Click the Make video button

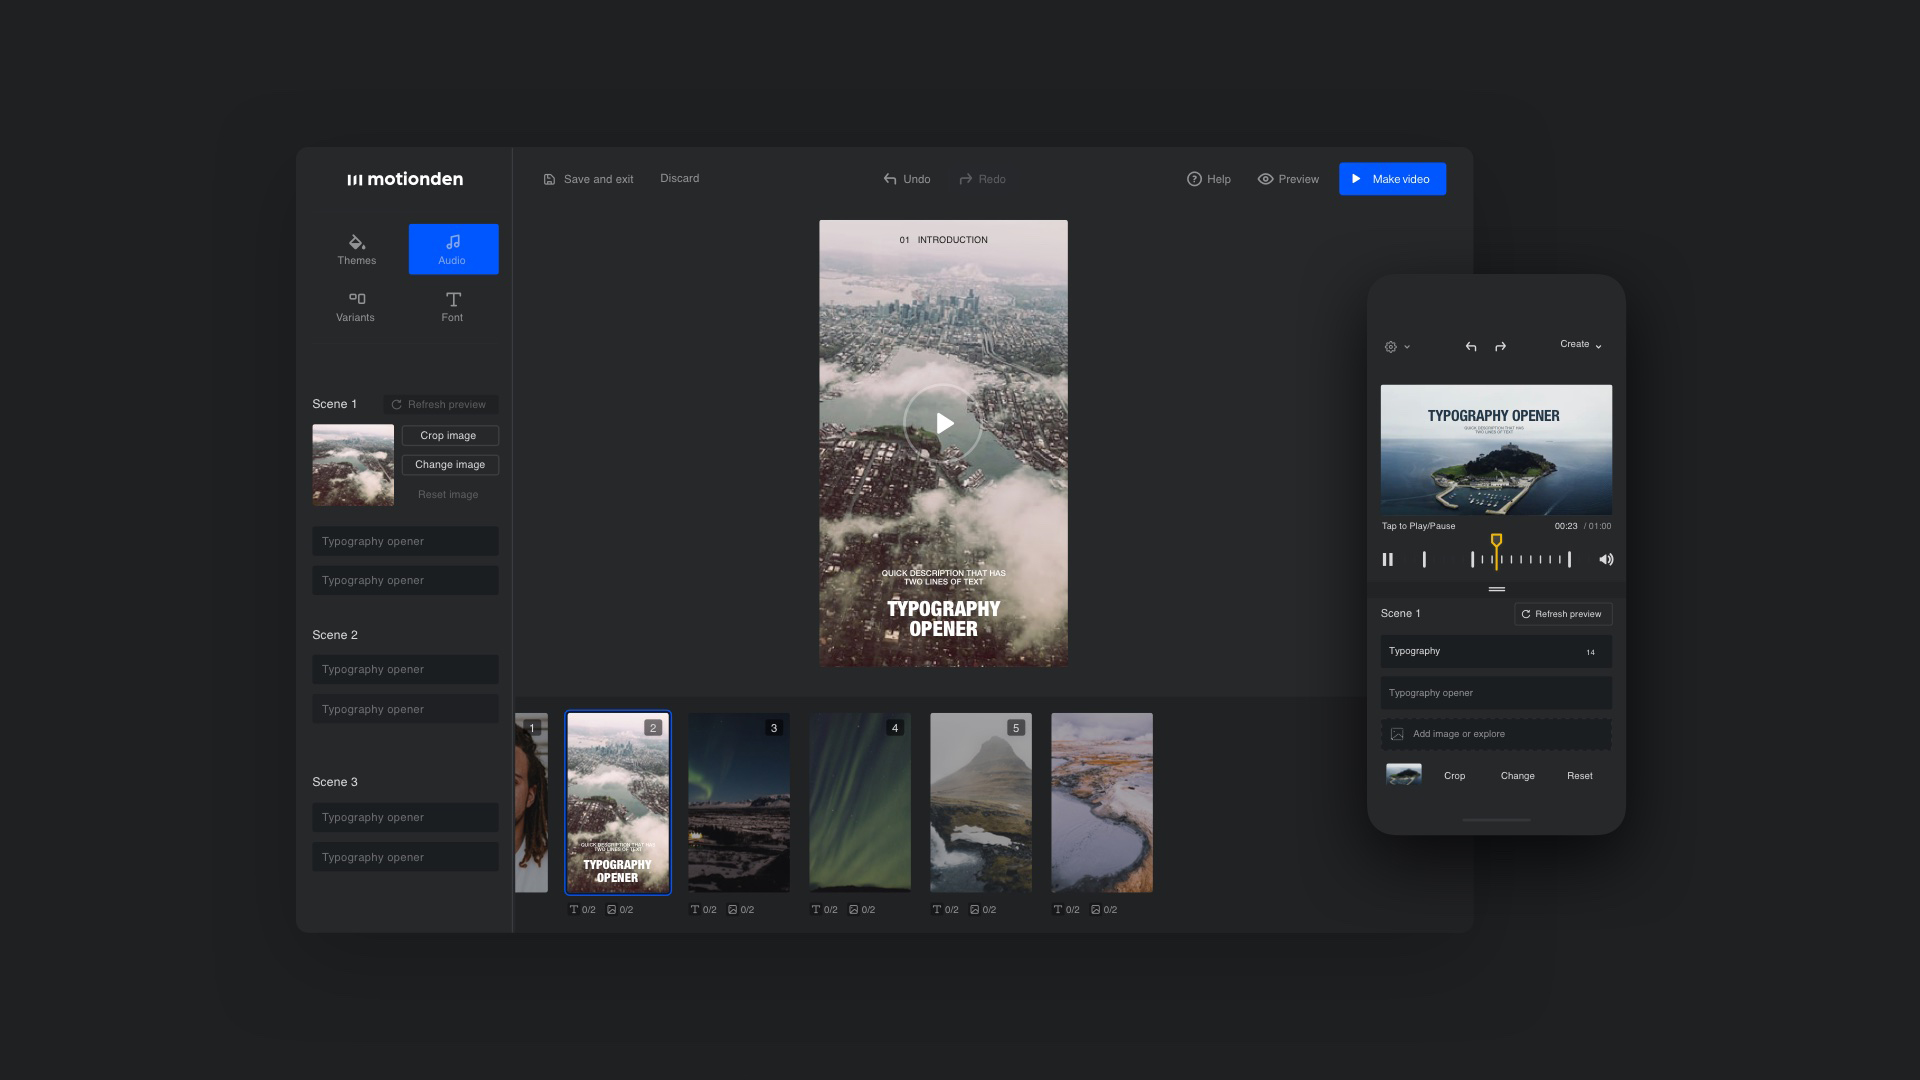click(x=1392, y=179)
